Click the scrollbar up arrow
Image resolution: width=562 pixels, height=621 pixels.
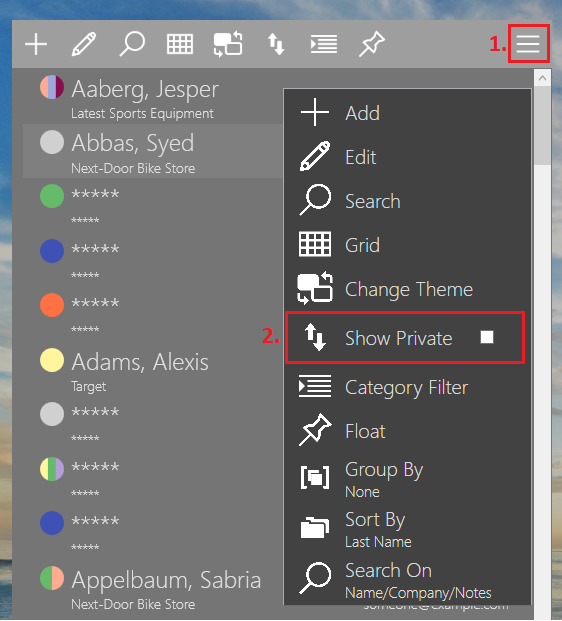[x=542, y=78]
